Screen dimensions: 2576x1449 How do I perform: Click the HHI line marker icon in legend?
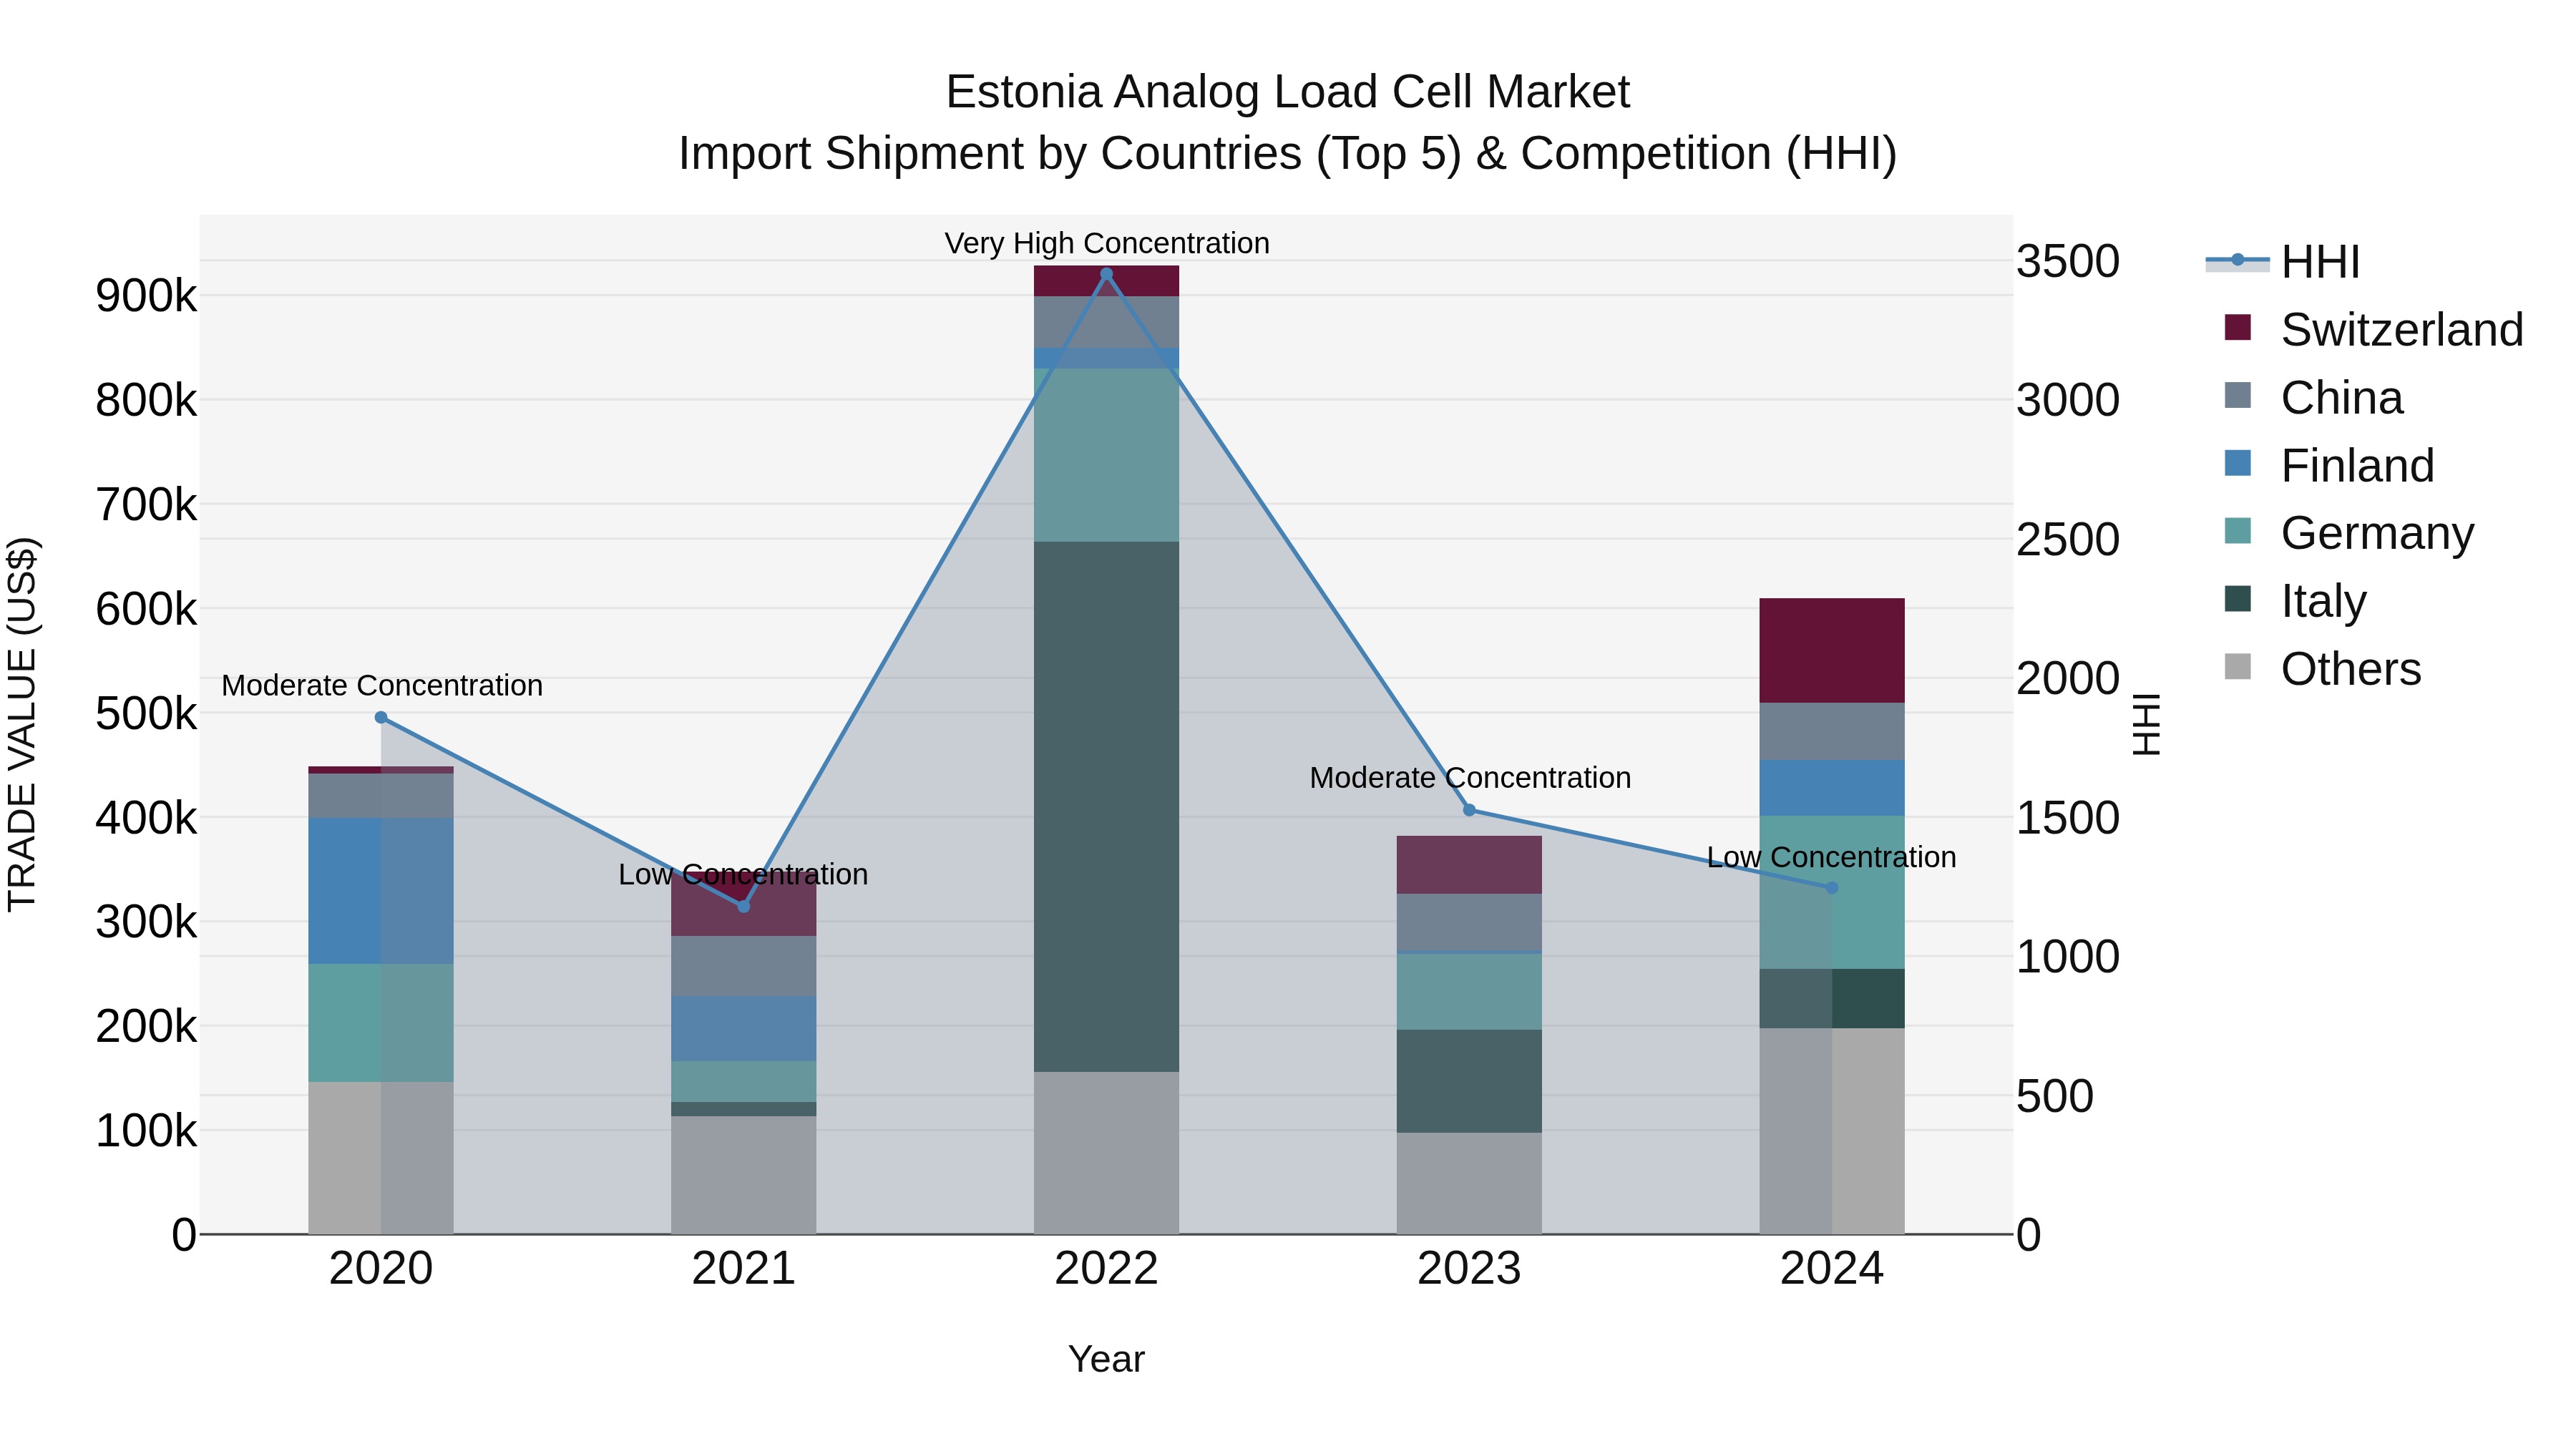pyautogui.click(x=2238, y=261)
